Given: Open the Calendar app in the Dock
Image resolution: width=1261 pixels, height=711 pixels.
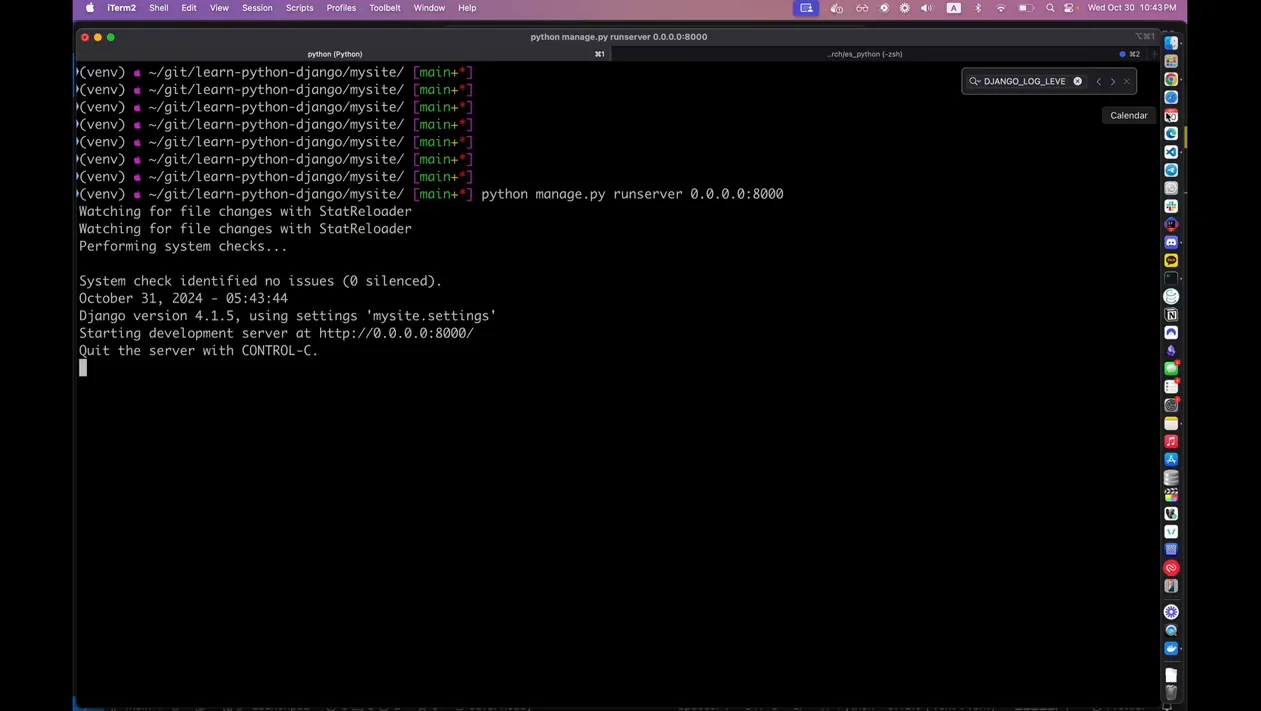Looking at the screenshot, I should coord(1171,115).
